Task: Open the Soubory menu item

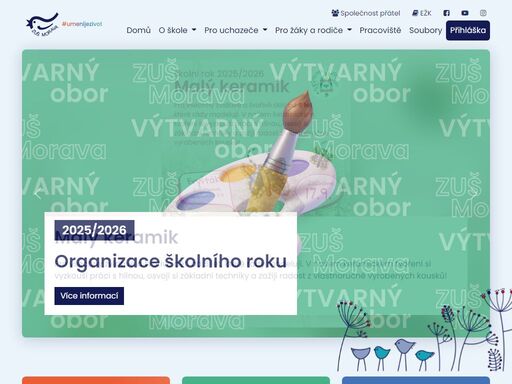Action: tap(425, 30)
